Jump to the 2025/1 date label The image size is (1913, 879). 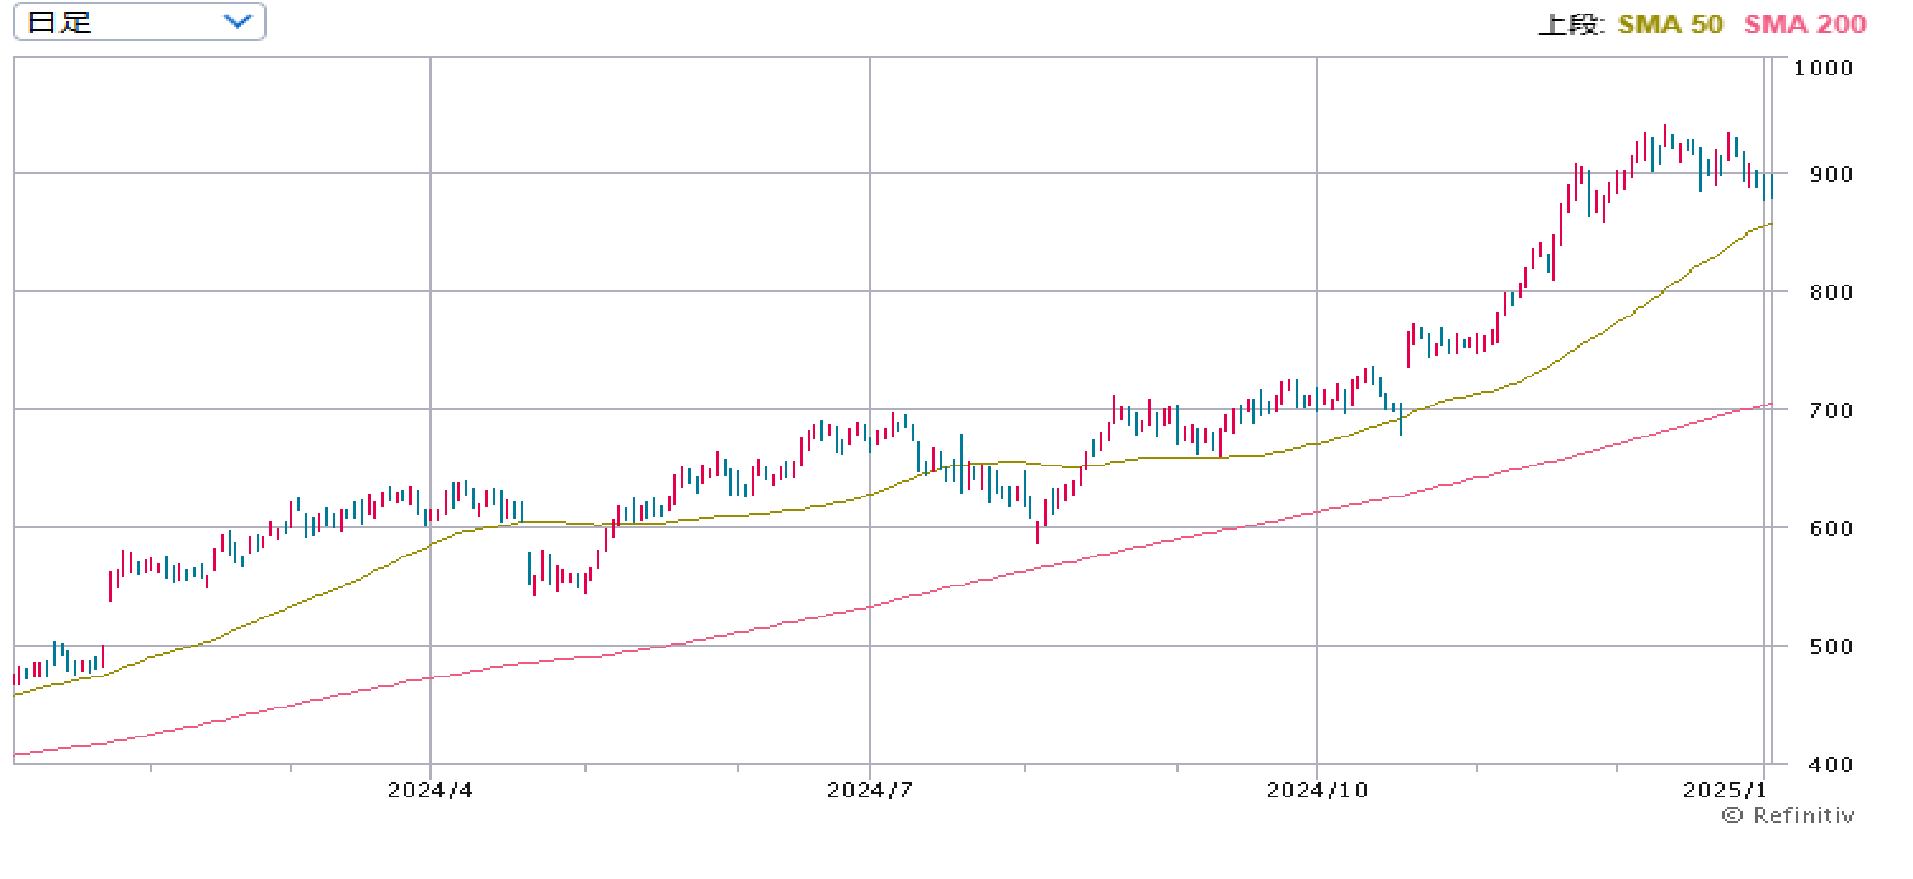tap(1724, 790)
